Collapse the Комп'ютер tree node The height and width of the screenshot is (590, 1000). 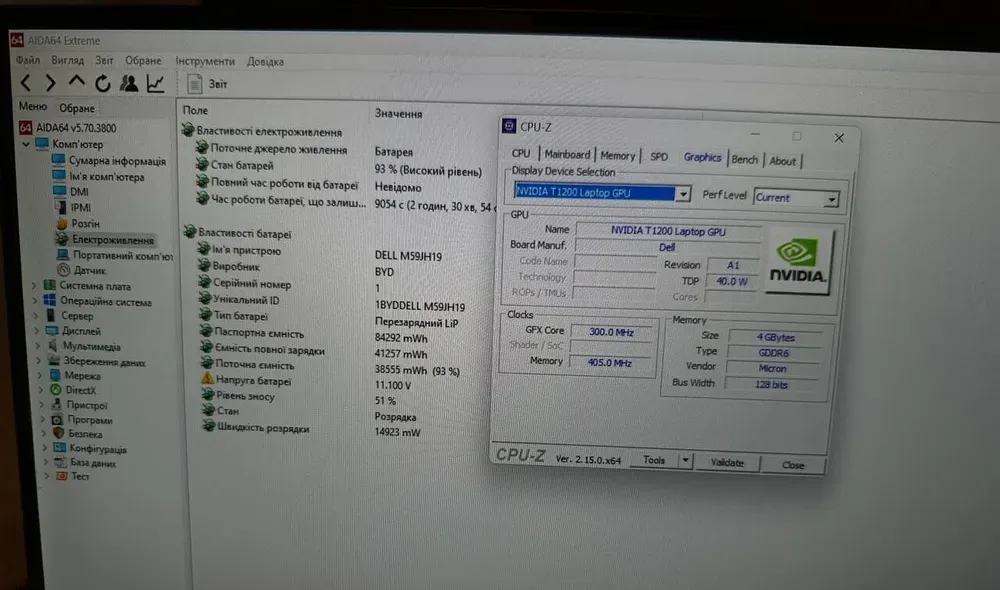(27, 144)
